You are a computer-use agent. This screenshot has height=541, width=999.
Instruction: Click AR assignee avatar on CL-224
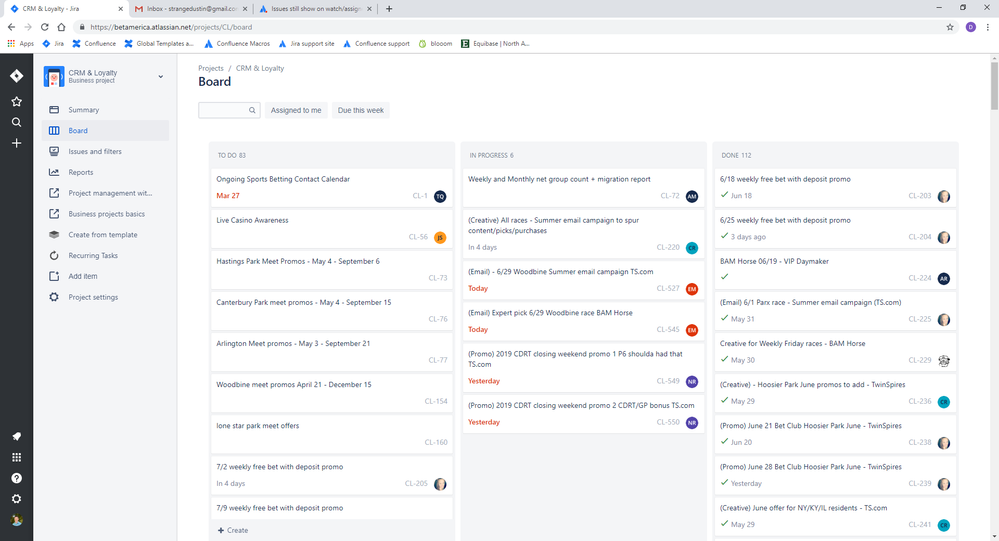pyautogui.click(x=944, y=278)
